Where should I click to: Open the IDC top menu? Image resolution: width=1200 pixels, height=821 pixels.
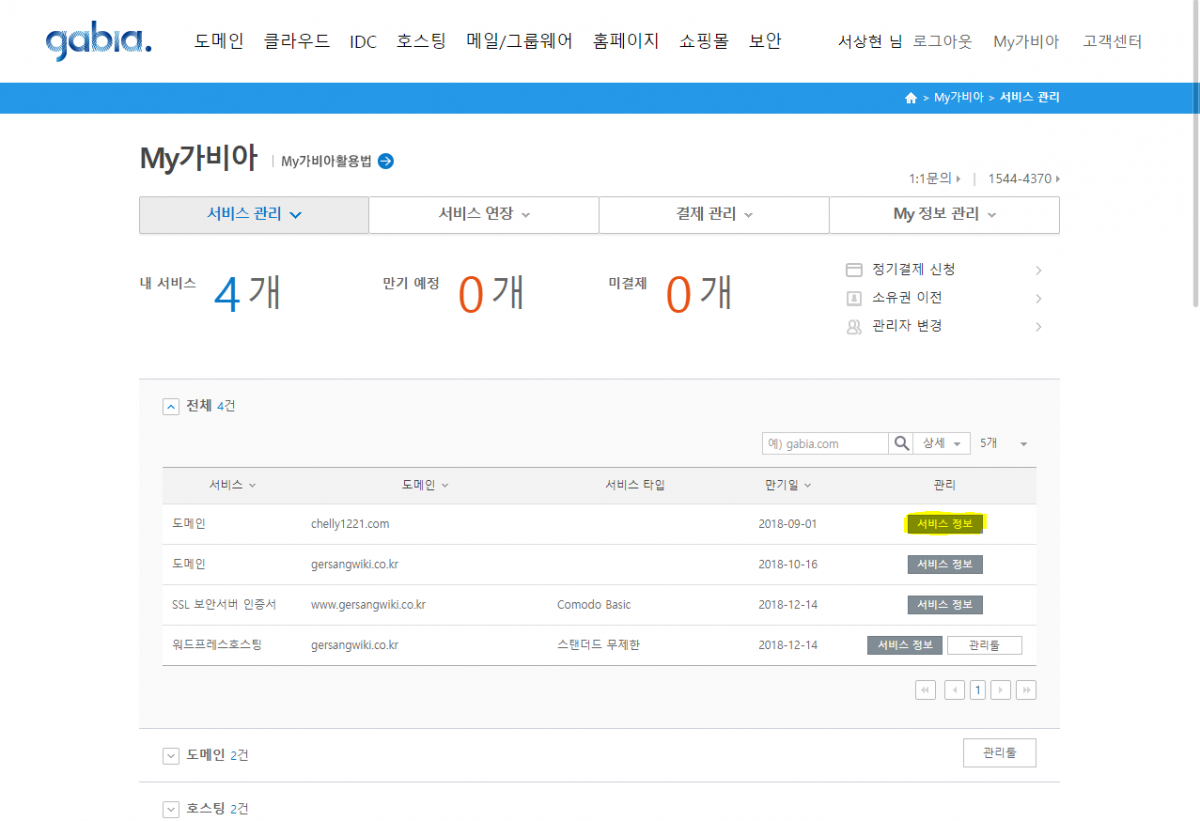363,42
